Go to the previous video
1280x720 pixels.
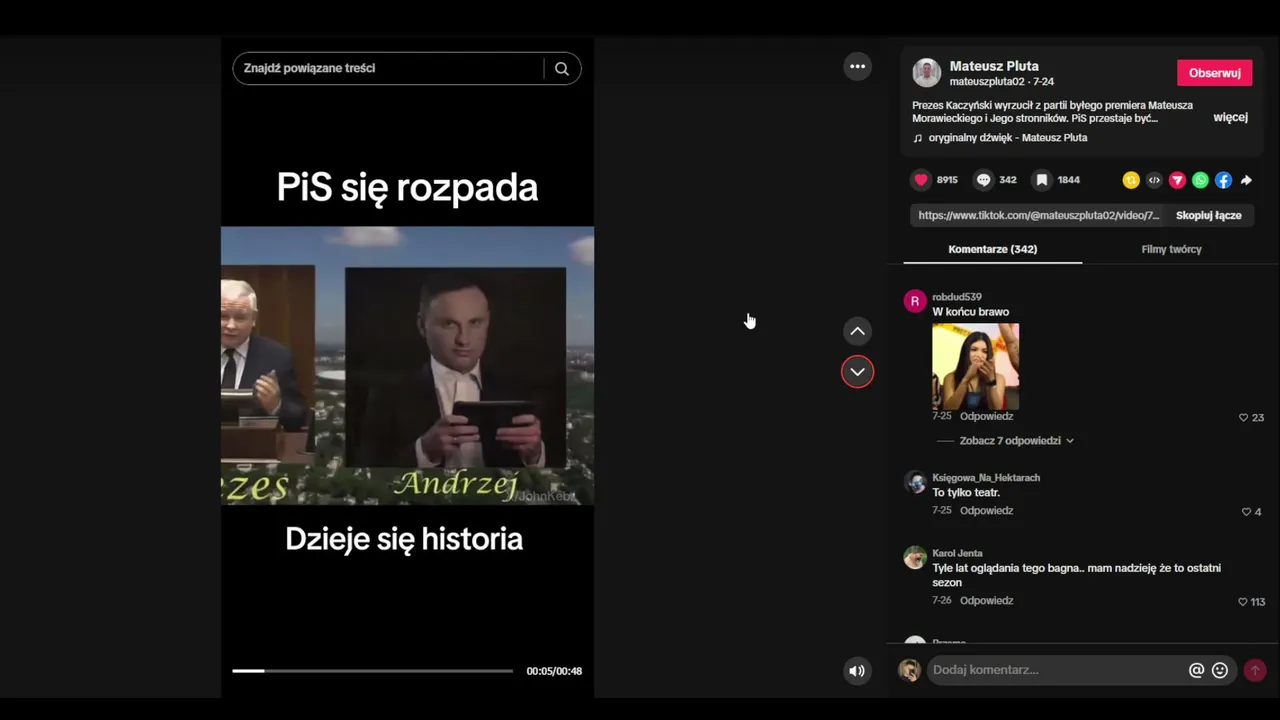coord(857,331)
